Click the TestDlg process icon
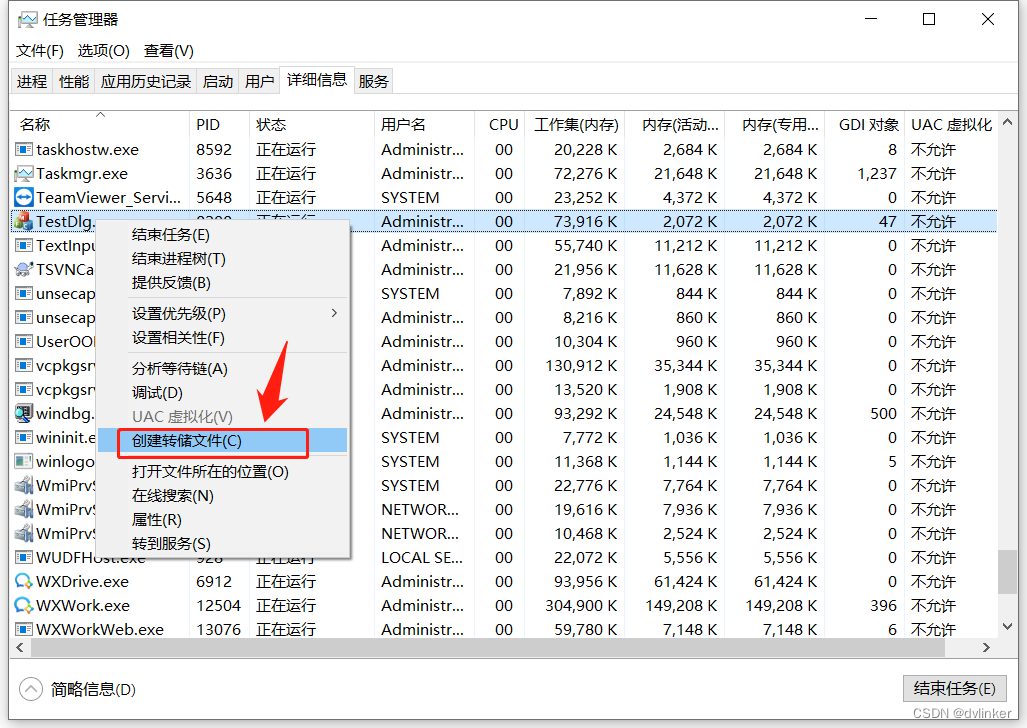This screenshot has width=1027, height=728. tap(24, 221)
